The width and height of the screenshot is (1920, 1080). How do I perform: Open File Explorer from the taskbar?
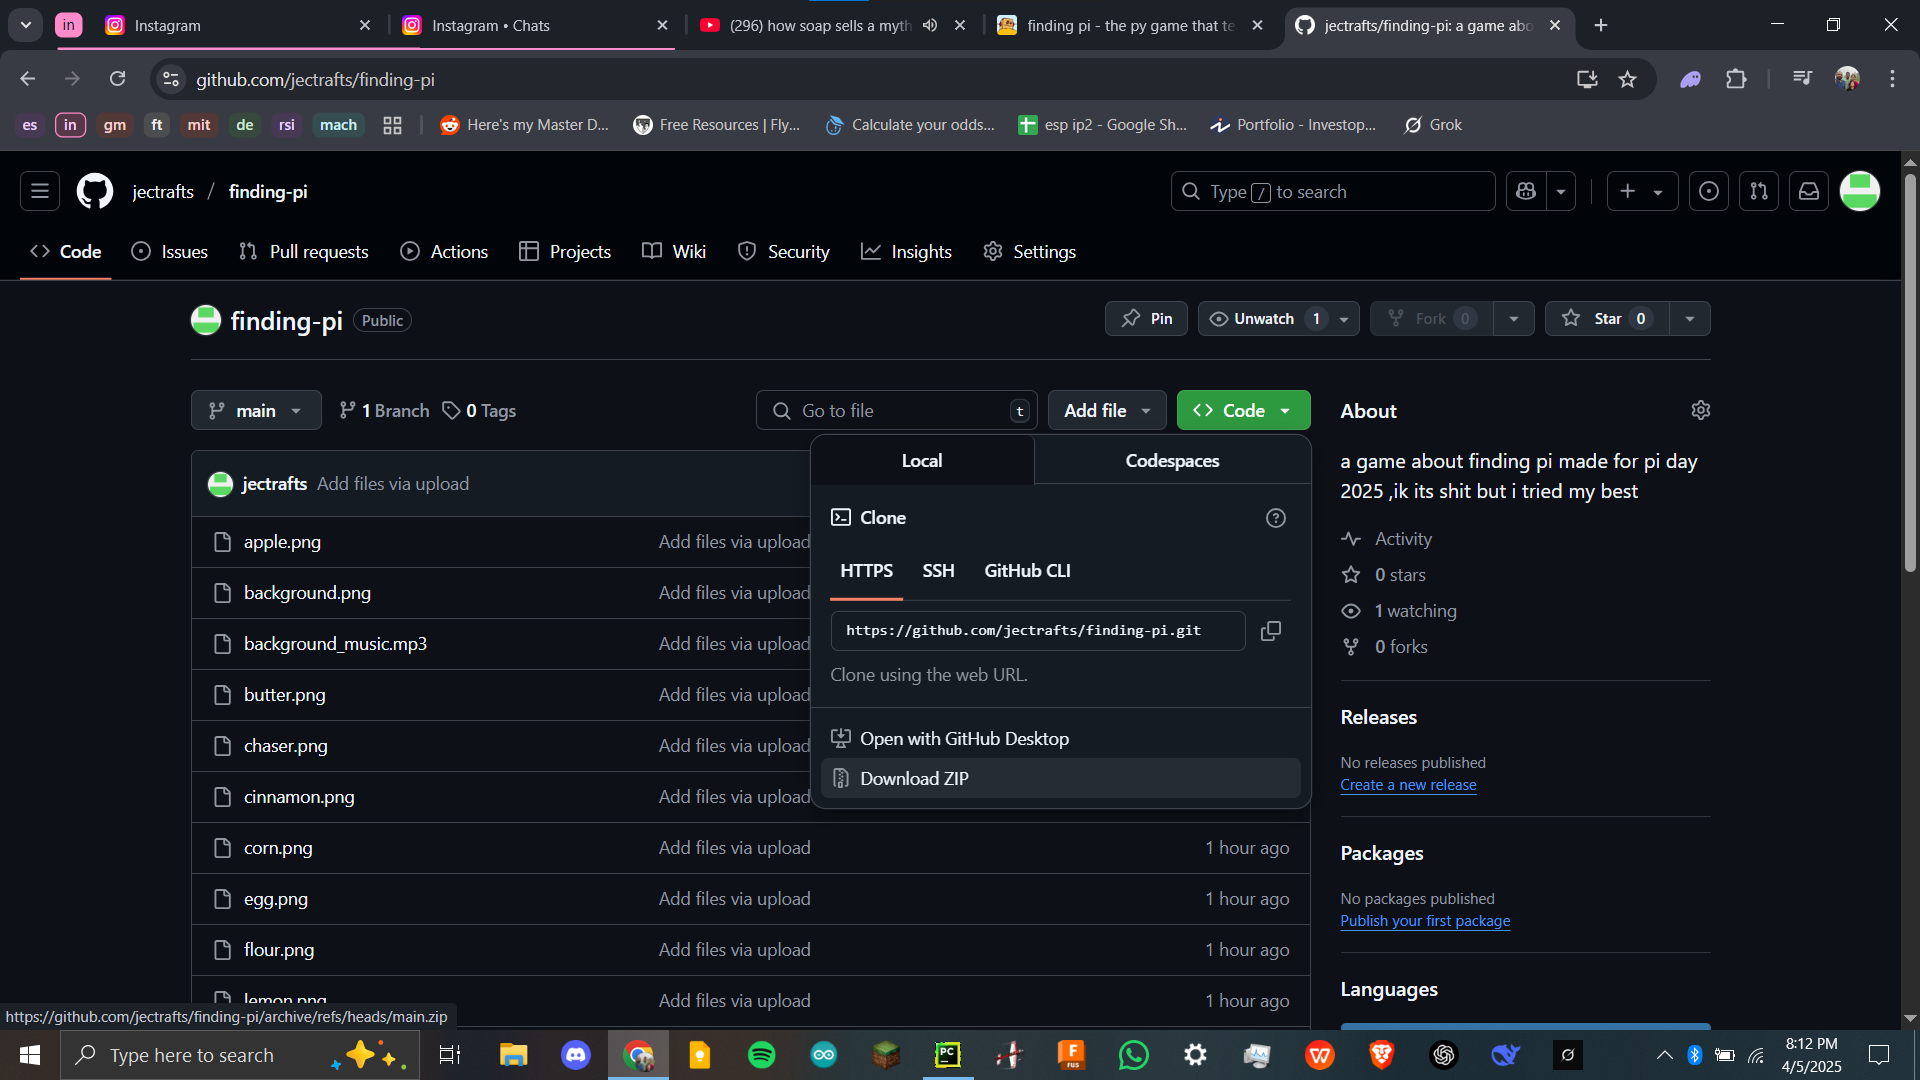coord(514,1055)
